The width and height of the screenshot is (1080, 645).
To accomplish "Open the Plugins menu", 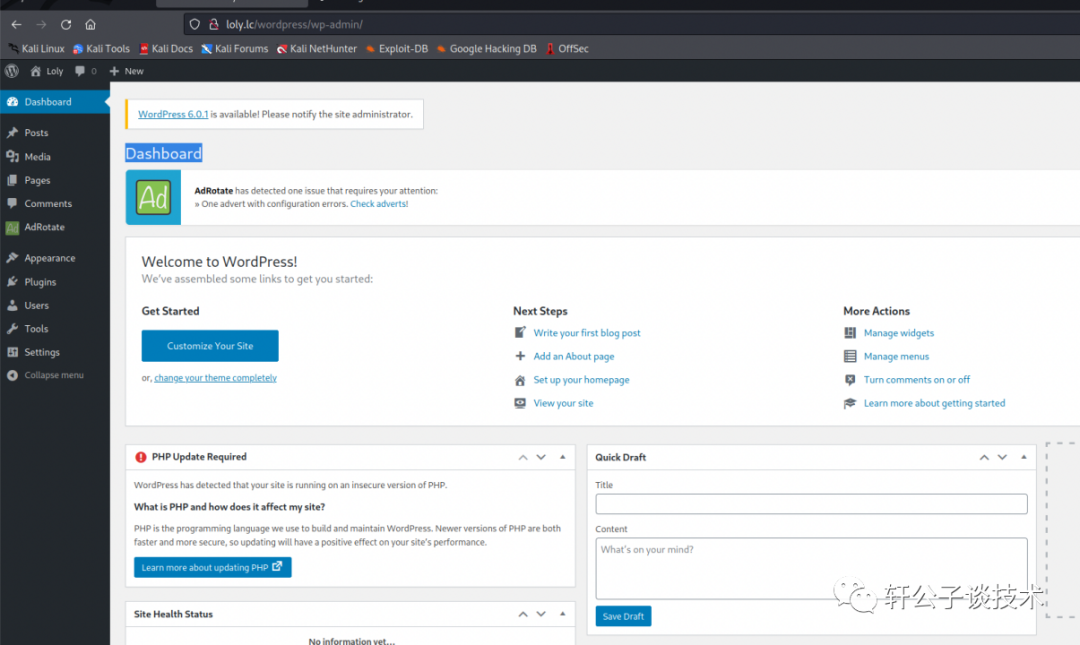I will 55,282.
